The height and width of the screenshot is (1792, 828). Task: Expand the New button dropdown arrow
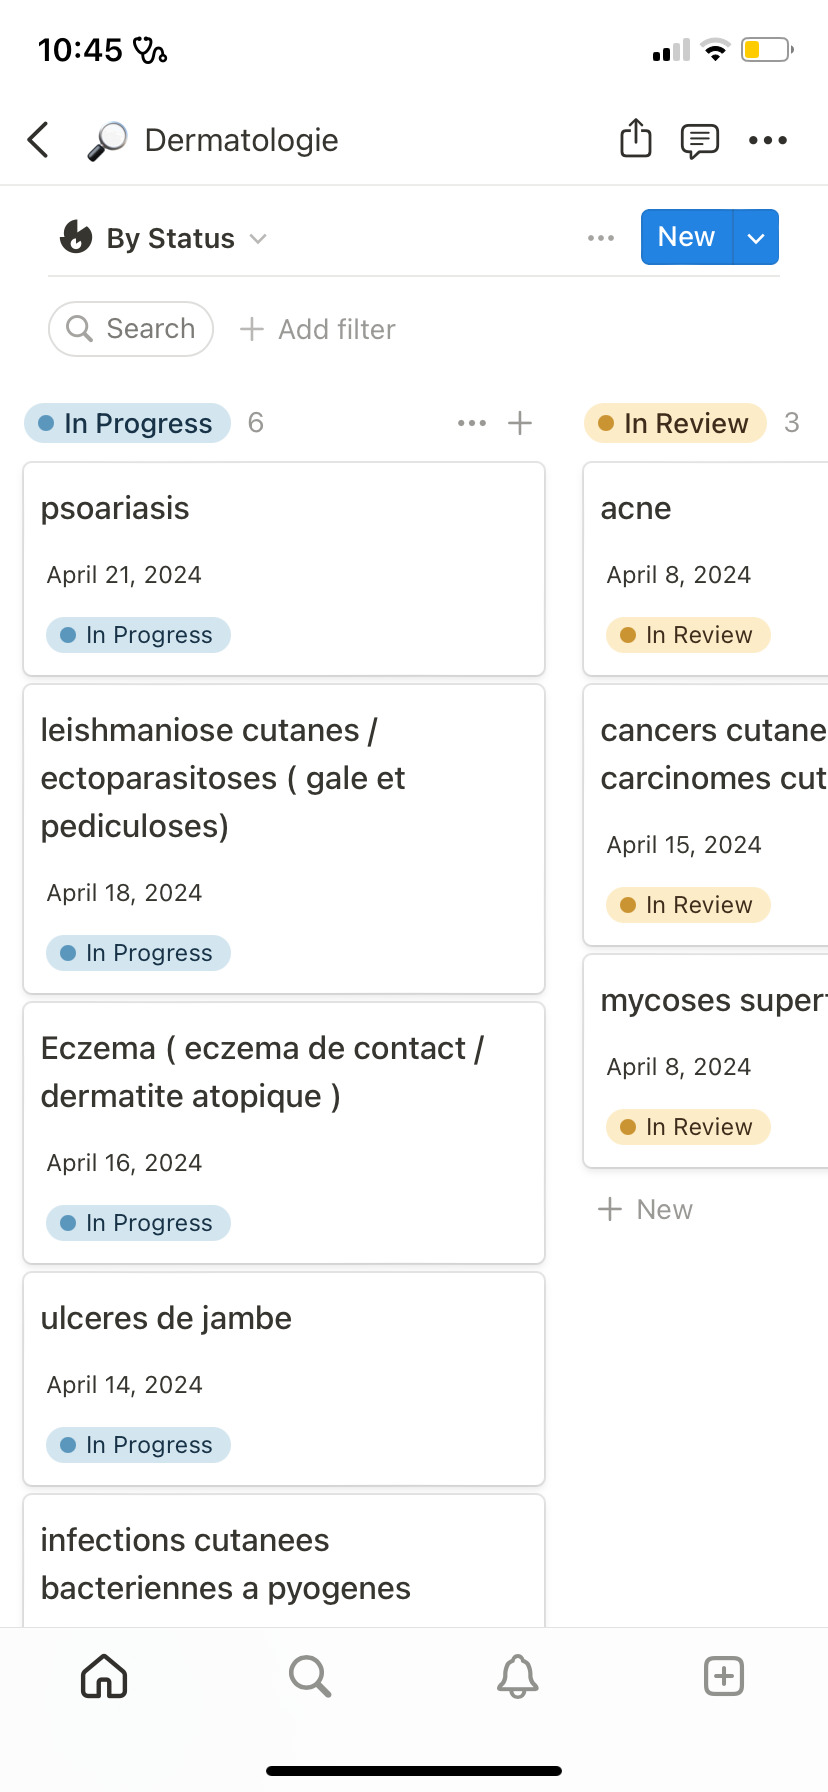pyautogui.click(x=756, y=237)
